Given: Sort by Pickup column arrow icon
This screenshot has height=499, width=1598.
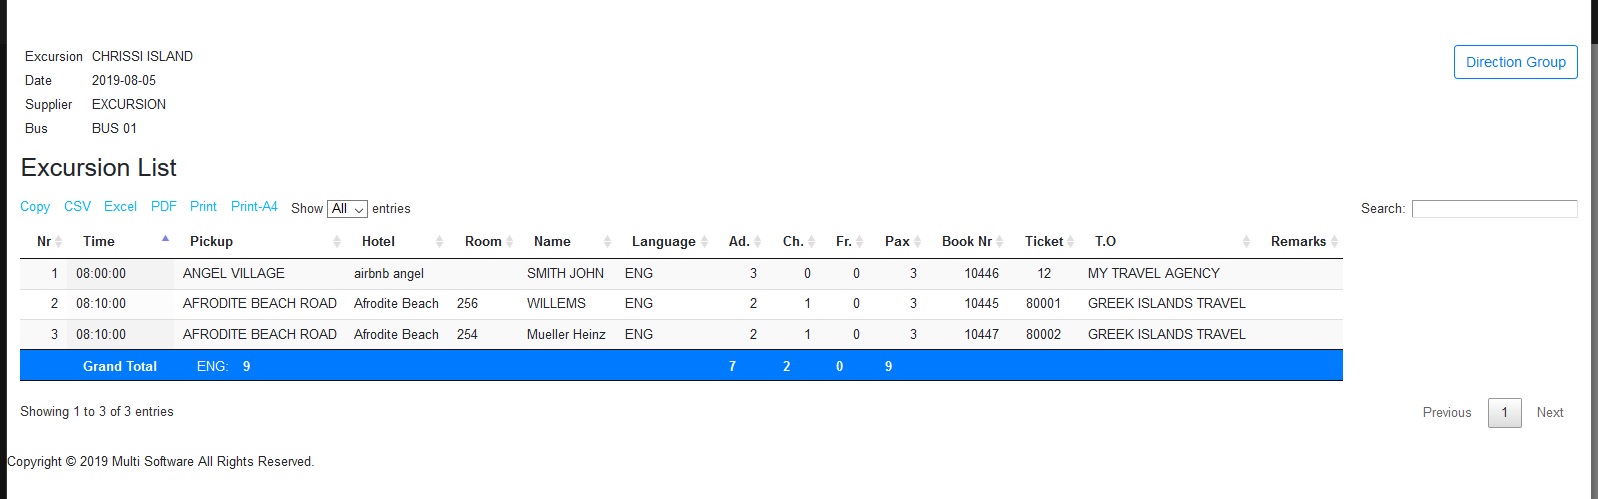Looking at the screenshot, I should click(337, 241).
